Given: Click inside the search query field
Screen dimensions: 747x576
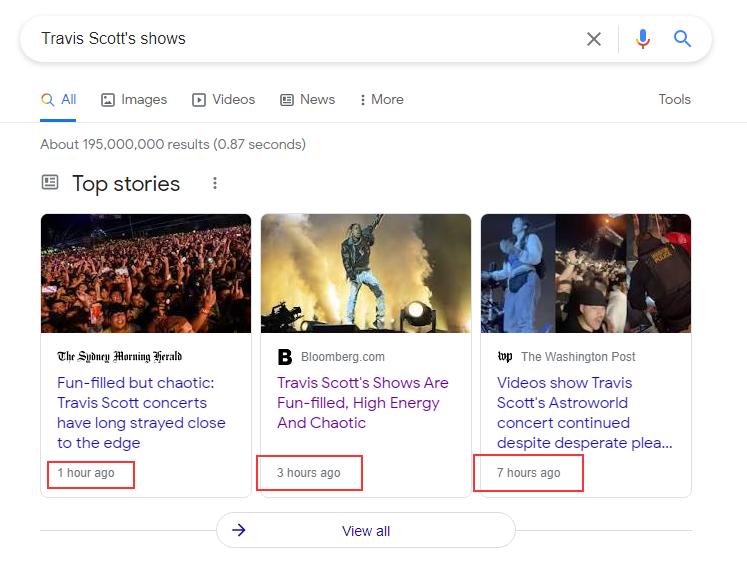Looking at the screenshot, I should click(300, 39).
